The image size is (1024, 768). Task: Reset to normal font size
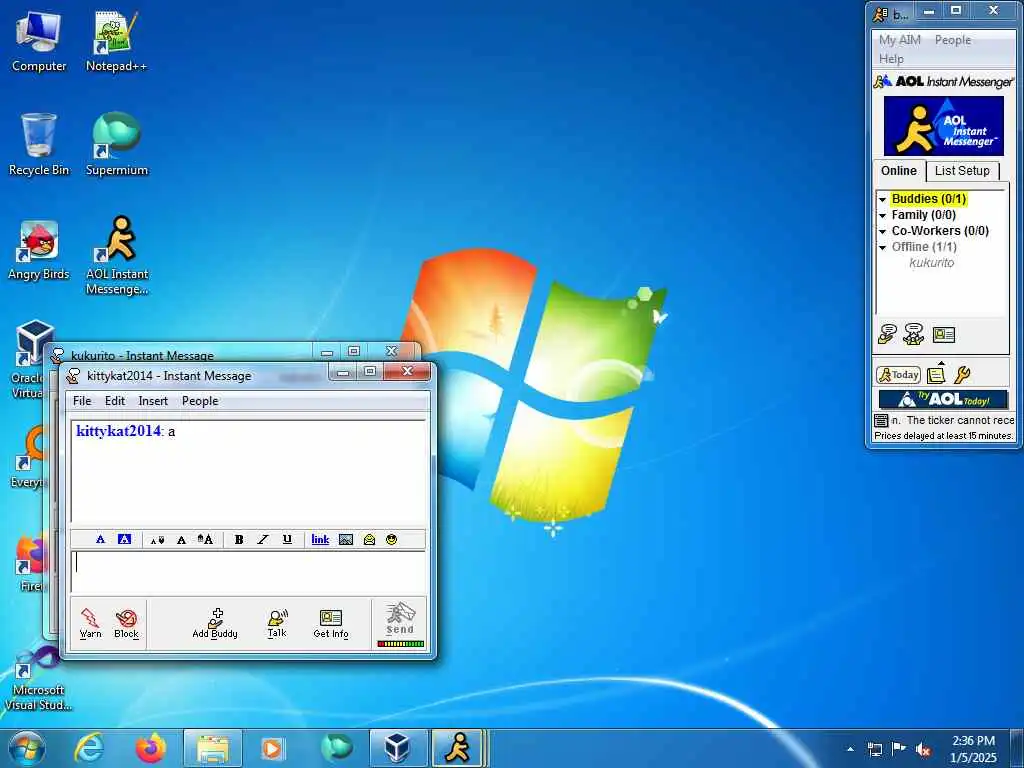tap(182, 540)
